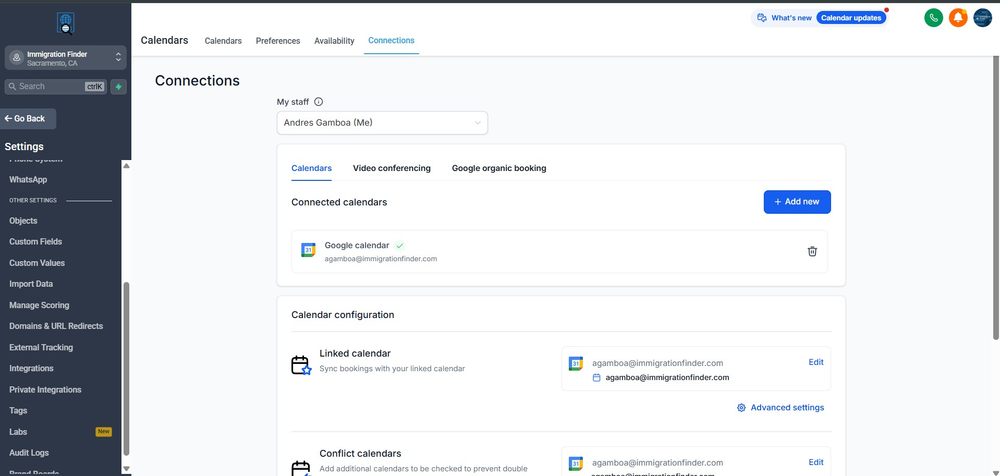Open Audit Logs settings

pos(29,452)
